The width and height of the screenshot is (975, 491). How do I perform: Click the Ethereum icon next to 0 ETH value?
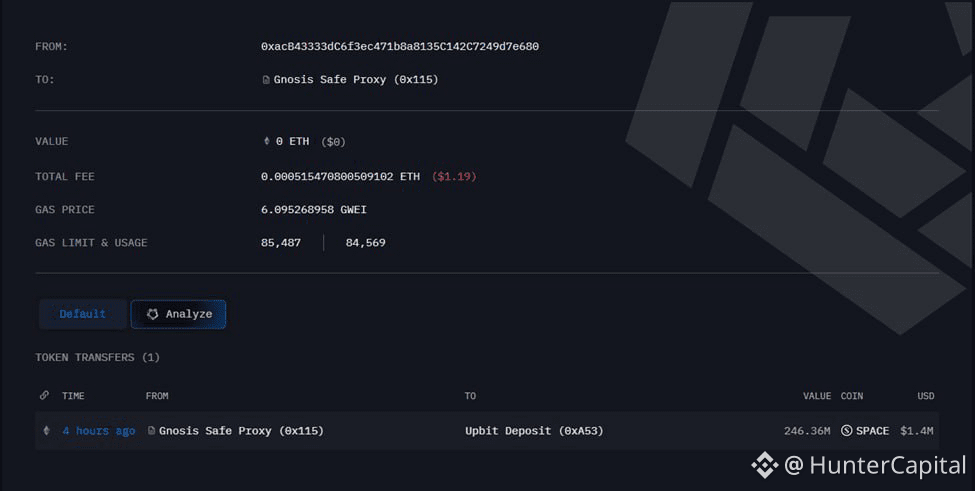click(267, 141)
